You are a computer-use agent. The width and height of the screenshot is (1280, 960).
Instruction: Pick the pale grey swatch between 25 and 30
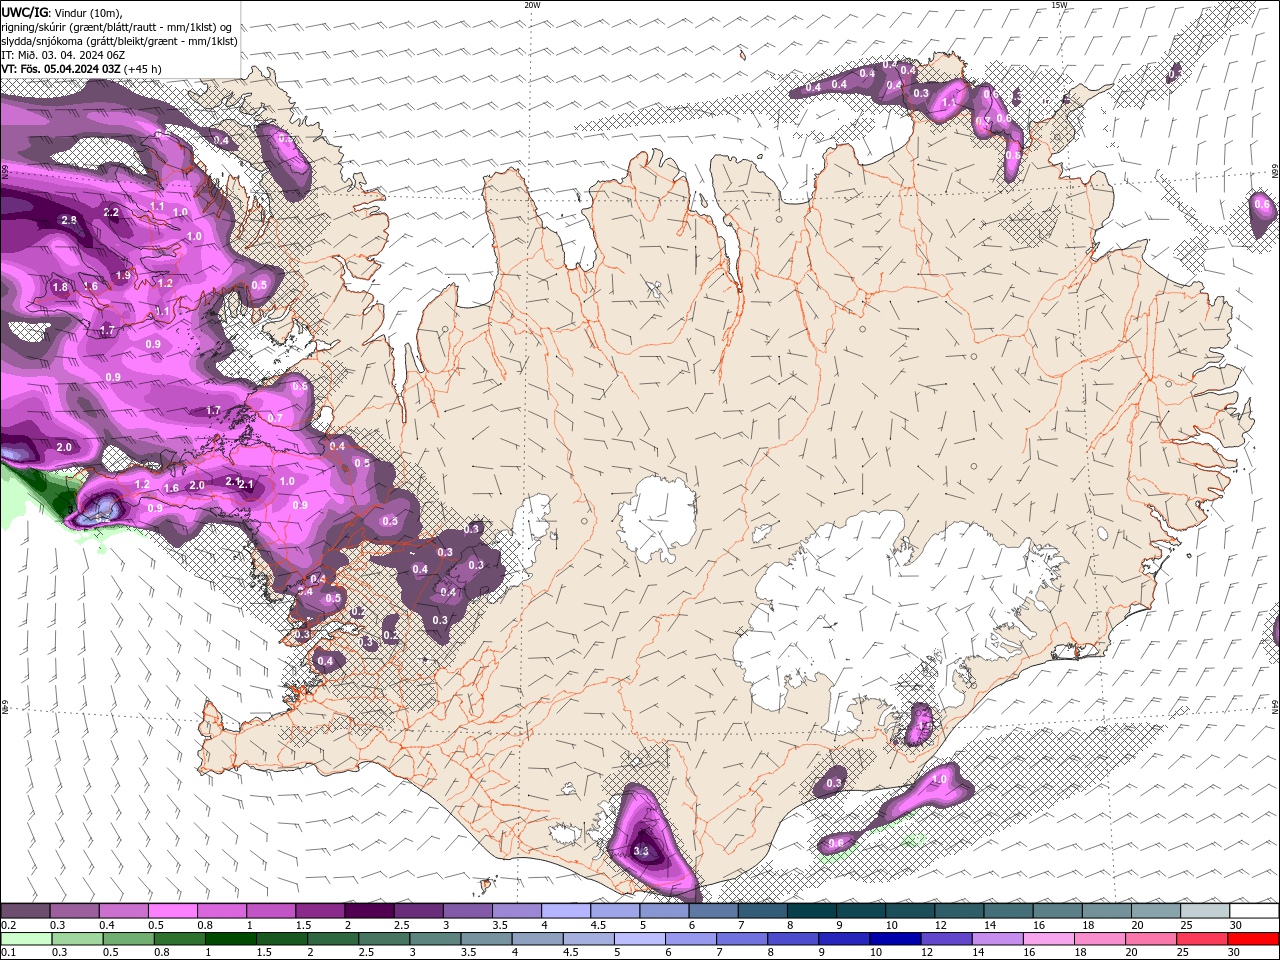pos(1205,911)
